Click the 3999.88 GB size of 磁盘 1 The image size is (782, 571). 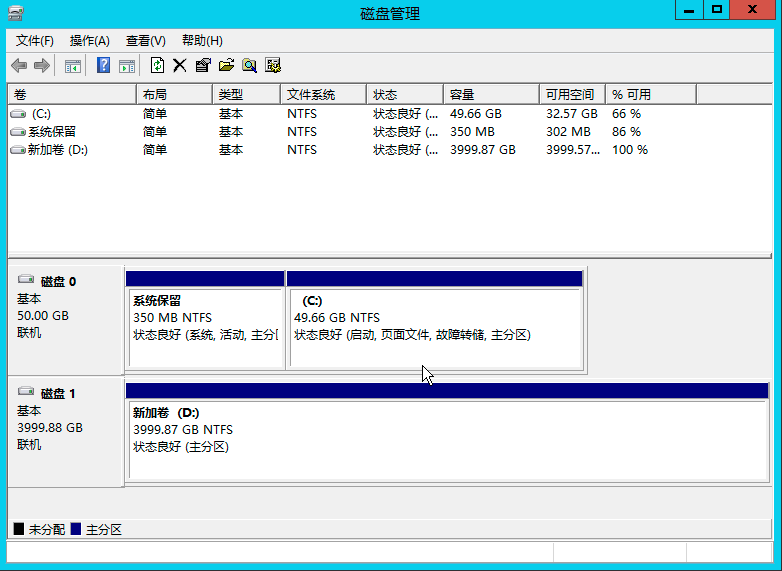50,428
